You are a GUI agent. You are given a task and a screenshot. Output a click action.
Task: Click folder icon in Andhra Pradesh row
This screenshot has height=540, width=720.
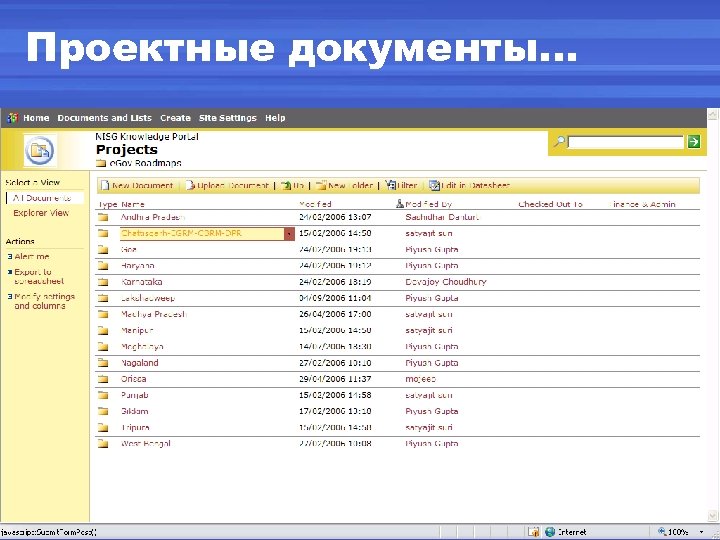103,217
